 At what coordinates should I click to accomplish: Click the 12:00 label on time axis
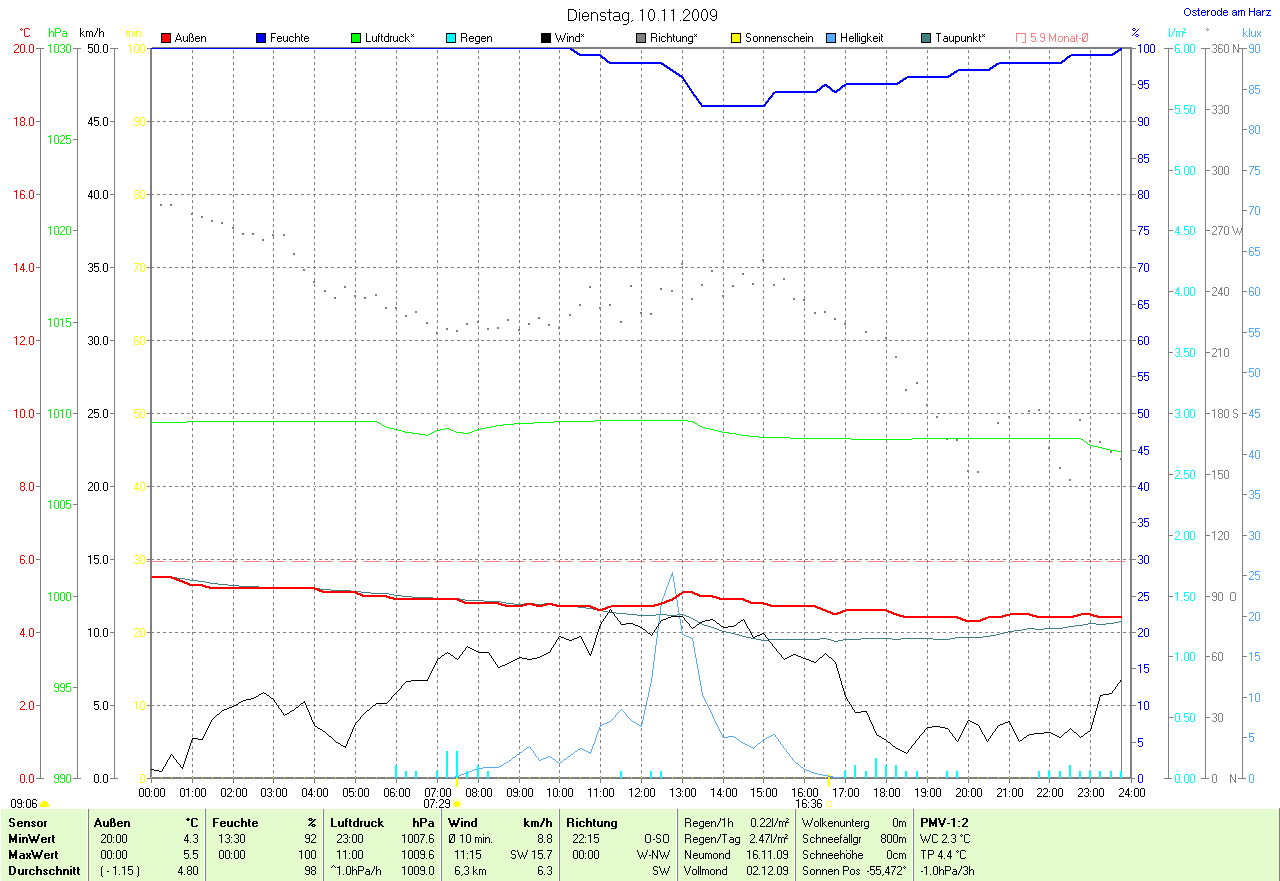(x=641, y=792)
